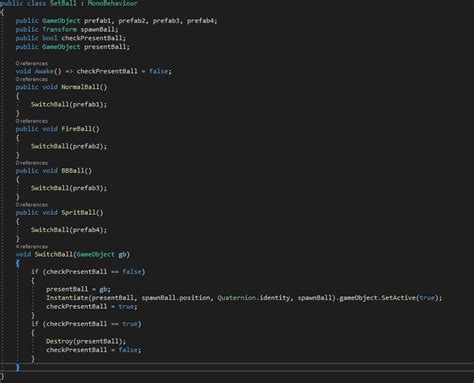
Task: Click spawnBall.position in the Instantiate line
Action: (x=176, y=298)
